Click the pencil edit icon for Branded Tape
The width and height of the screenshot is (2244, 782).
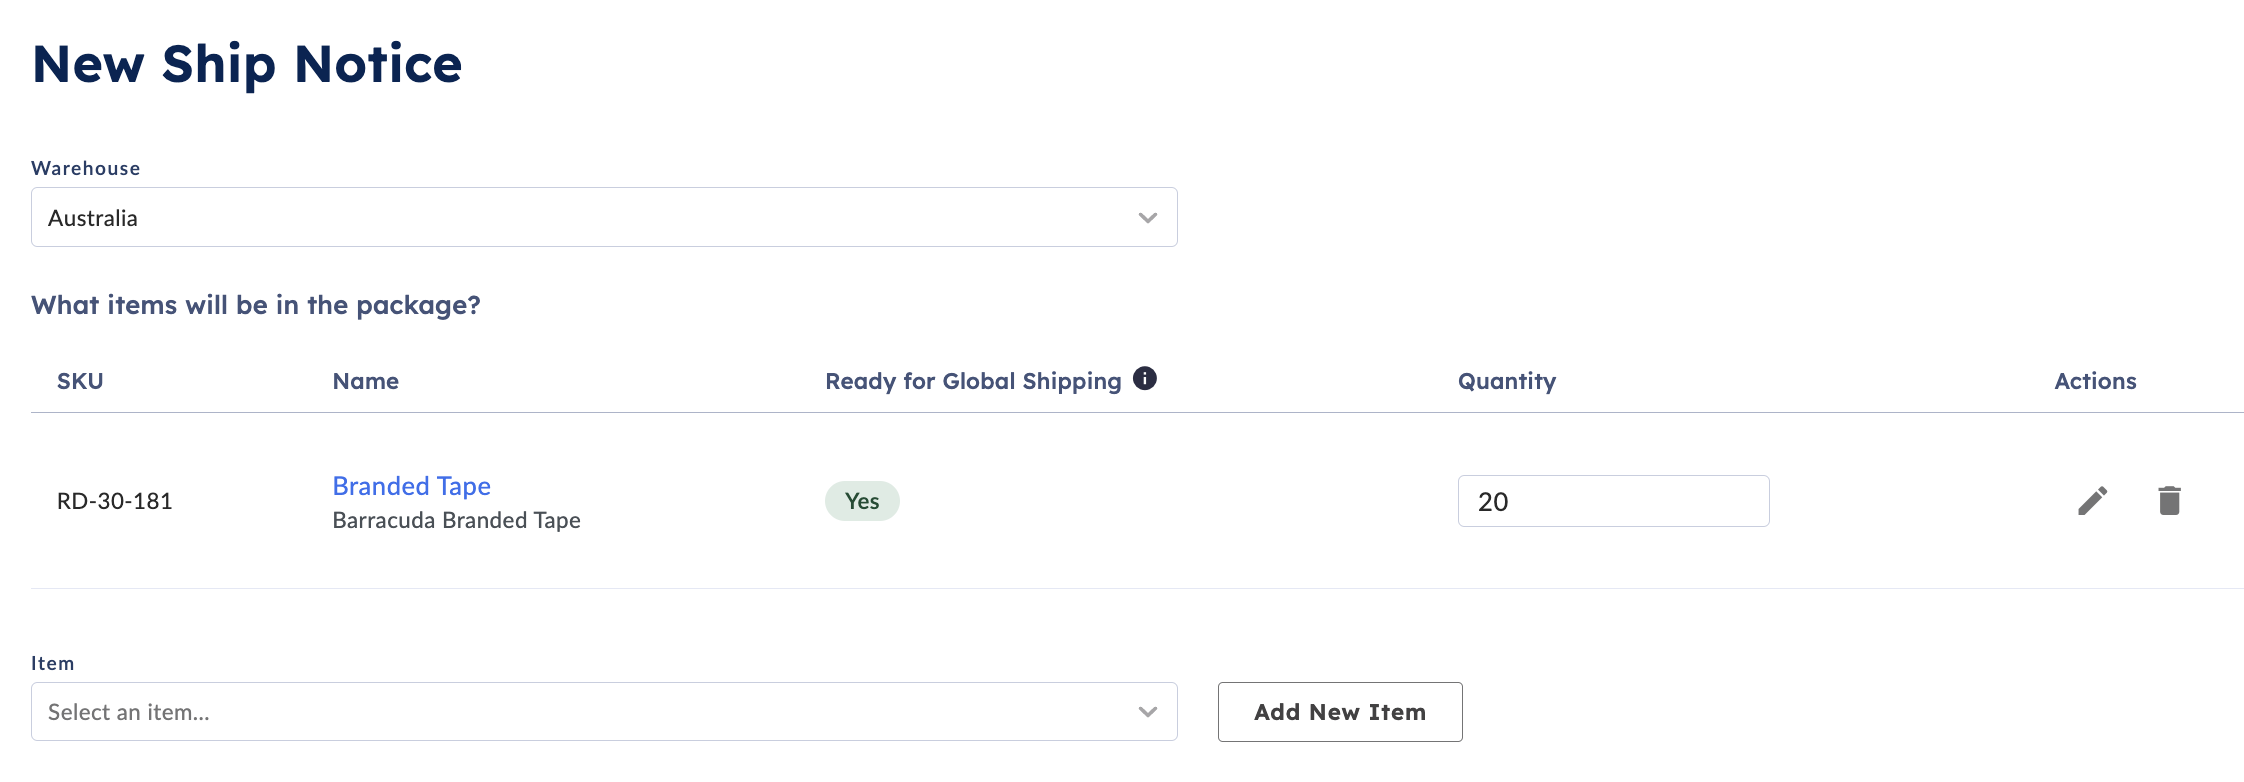click(x=2092, y=501)
